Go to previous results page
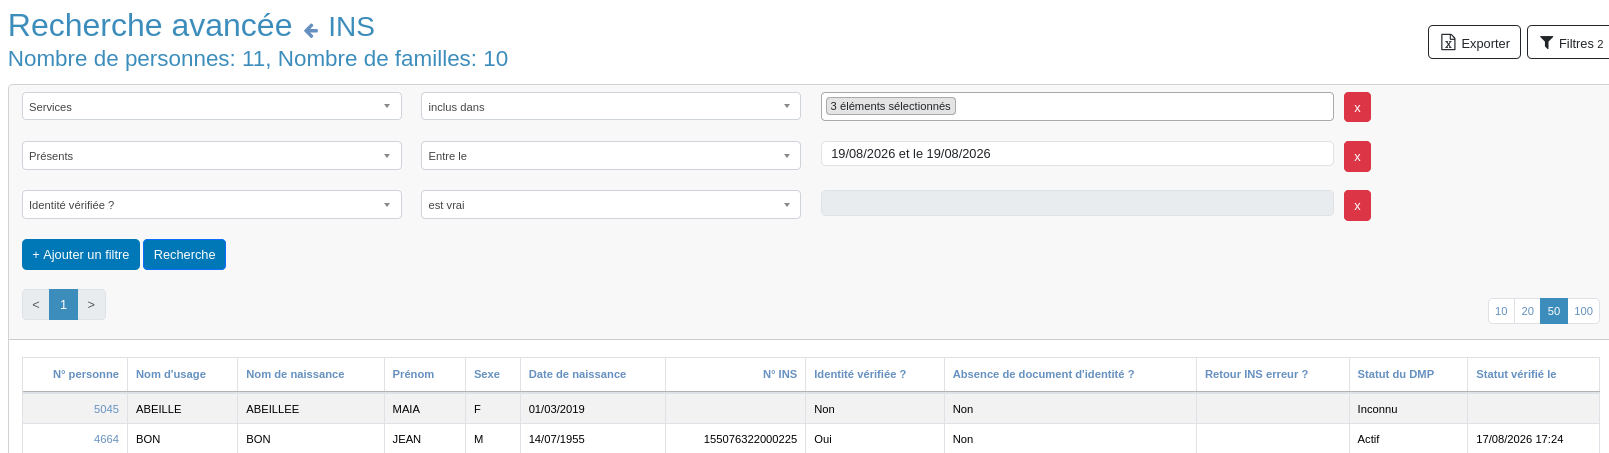This screenshot has width=1609, height=453. [x=36, y=304]
